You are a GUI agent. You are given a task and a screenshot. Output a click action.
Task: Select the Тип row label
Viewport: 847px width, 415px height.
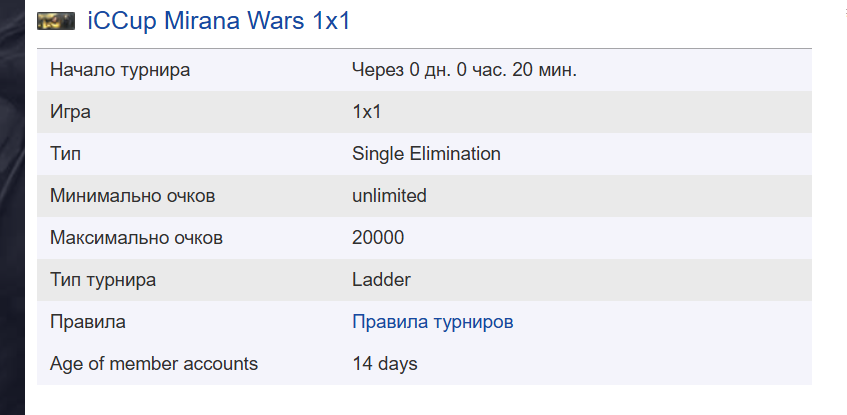point(65,153)
